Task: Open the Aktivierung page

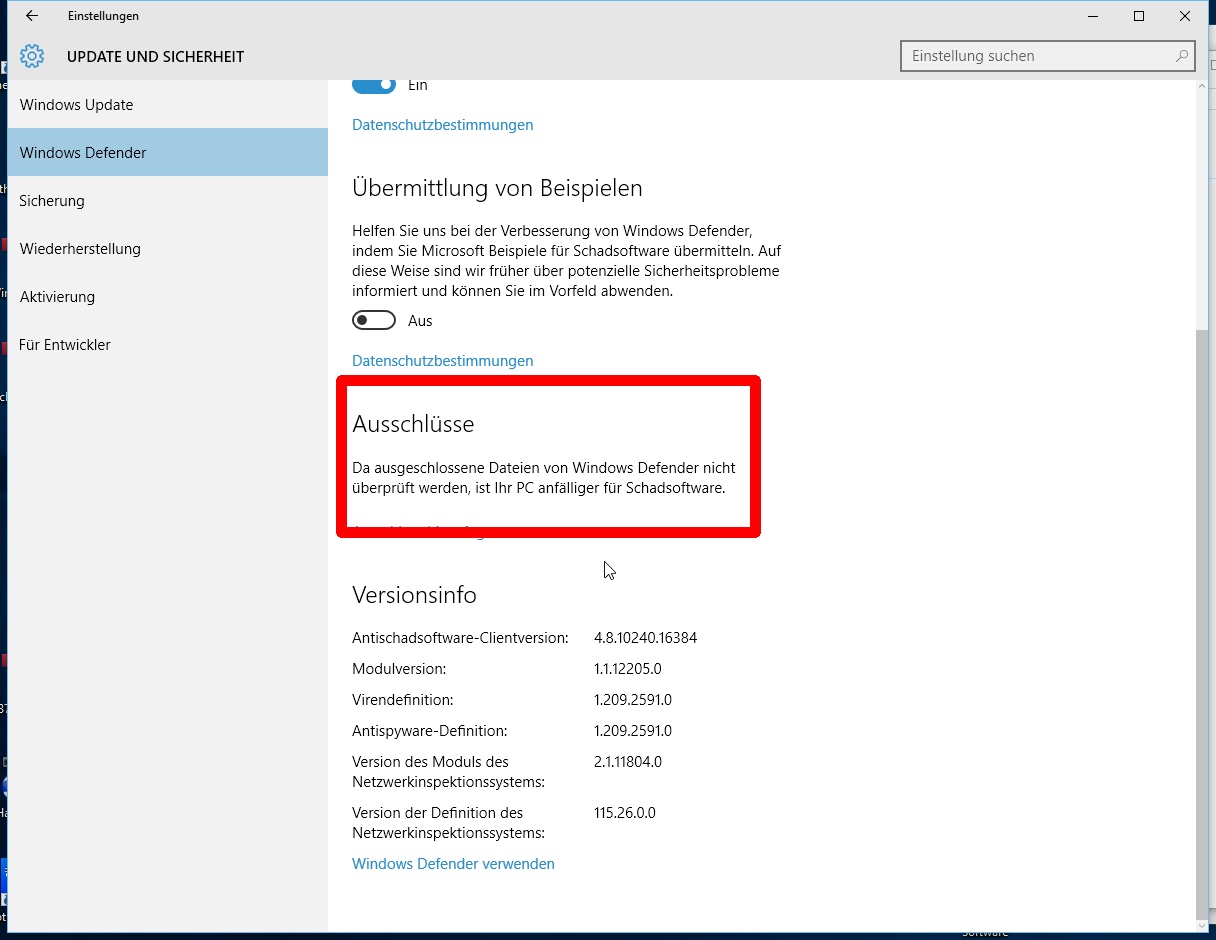Action: point(168,297)
